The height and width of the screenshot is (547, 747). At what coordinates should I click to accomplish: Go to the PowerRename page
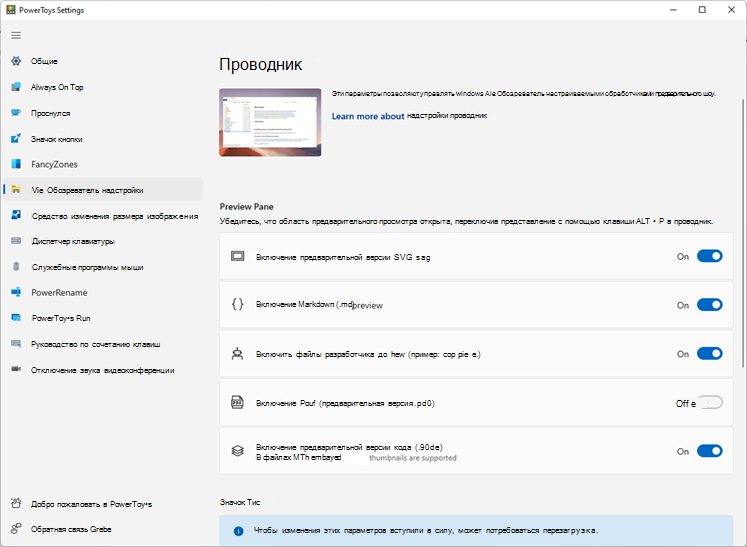[x=103, y=292]
